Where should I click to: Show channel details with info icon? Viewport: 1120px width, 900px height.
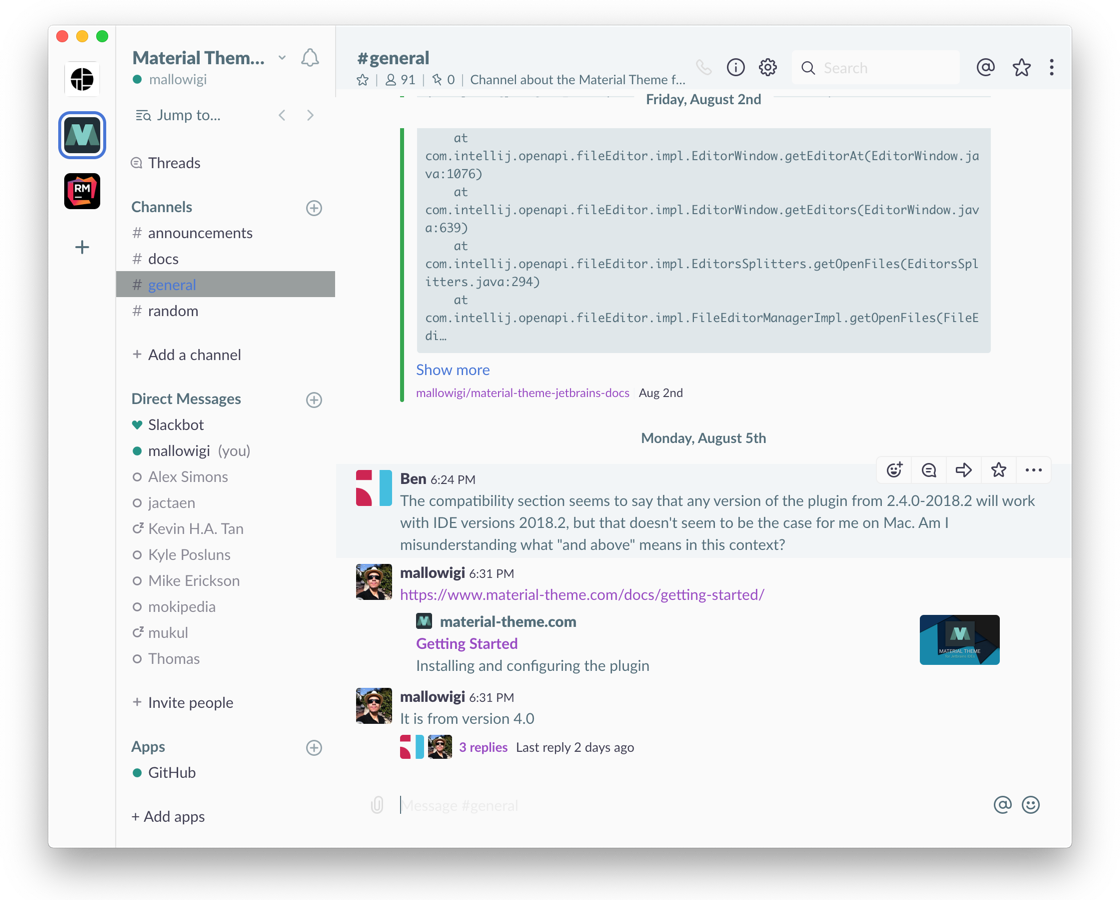coord(736,68)
